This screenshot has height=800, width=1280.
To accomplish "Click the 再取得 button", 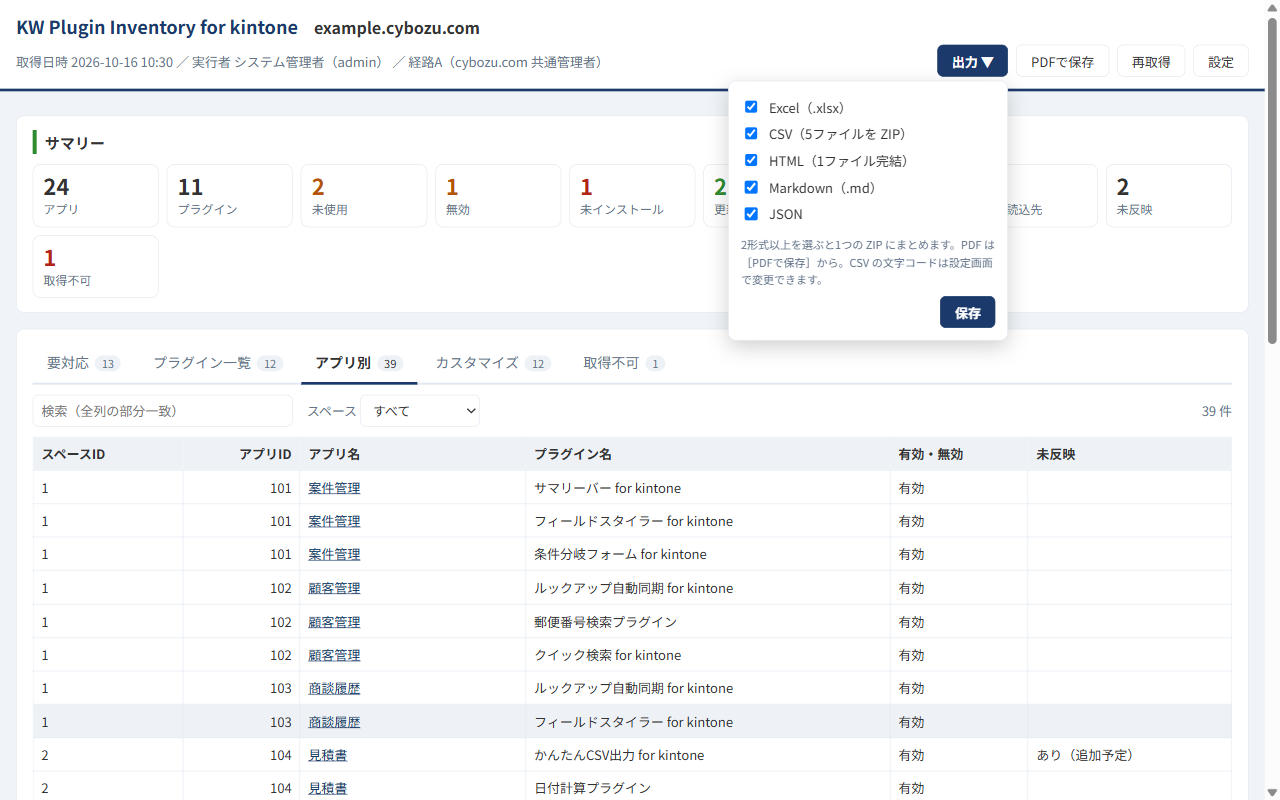I will [1151, 61].
